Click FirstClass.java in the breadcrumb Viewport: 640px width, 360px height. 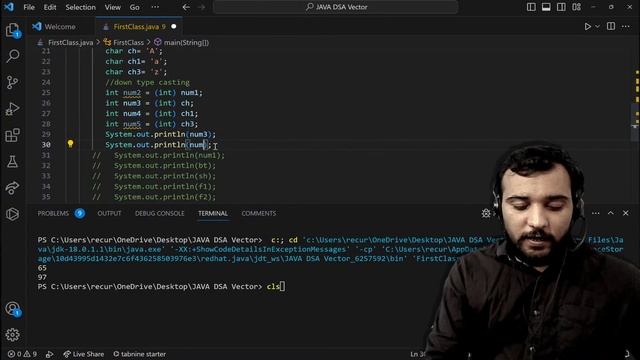coord(70,42)
